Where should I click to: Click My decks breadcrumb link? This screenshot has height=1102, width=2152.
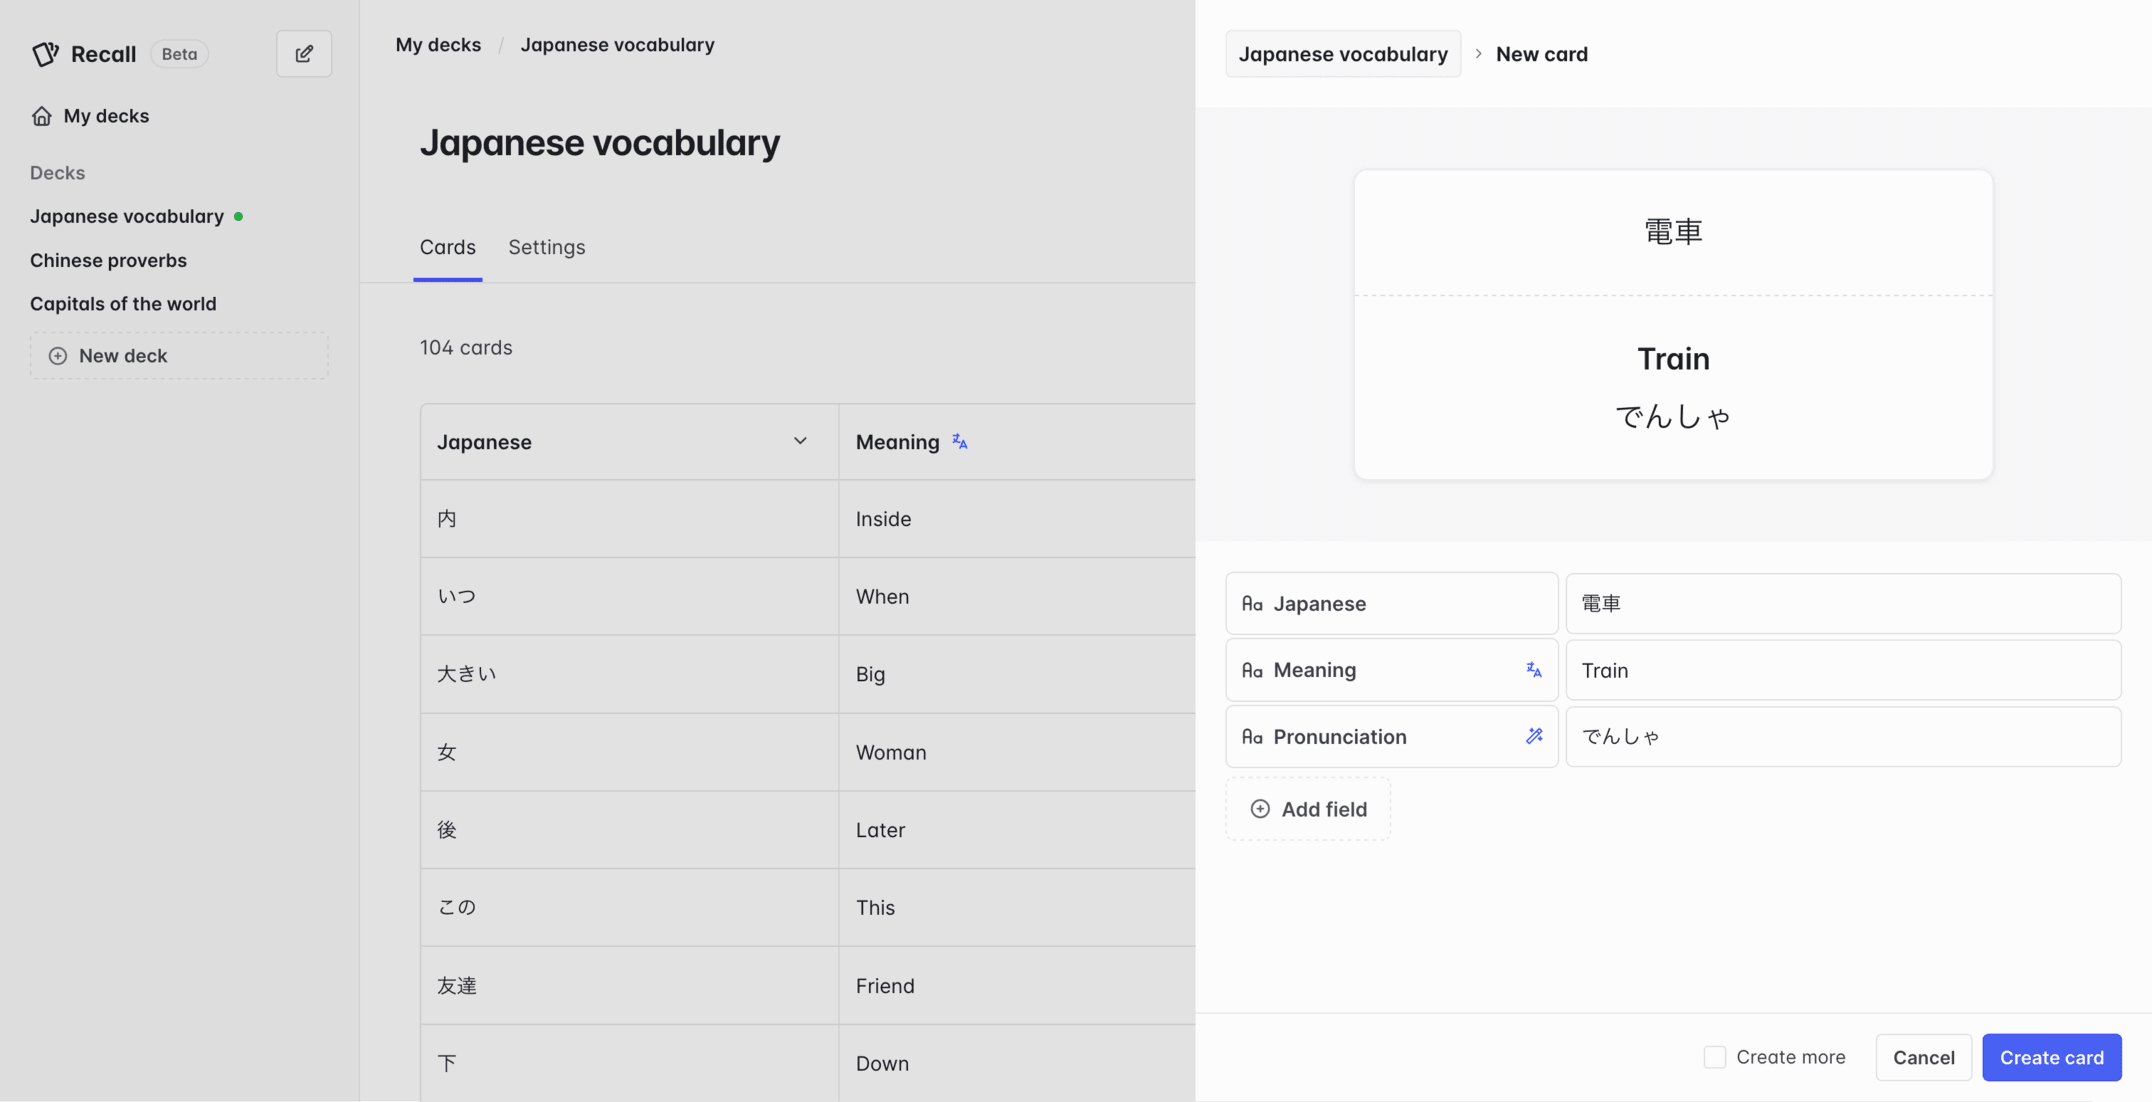click(x=438, y=45)
